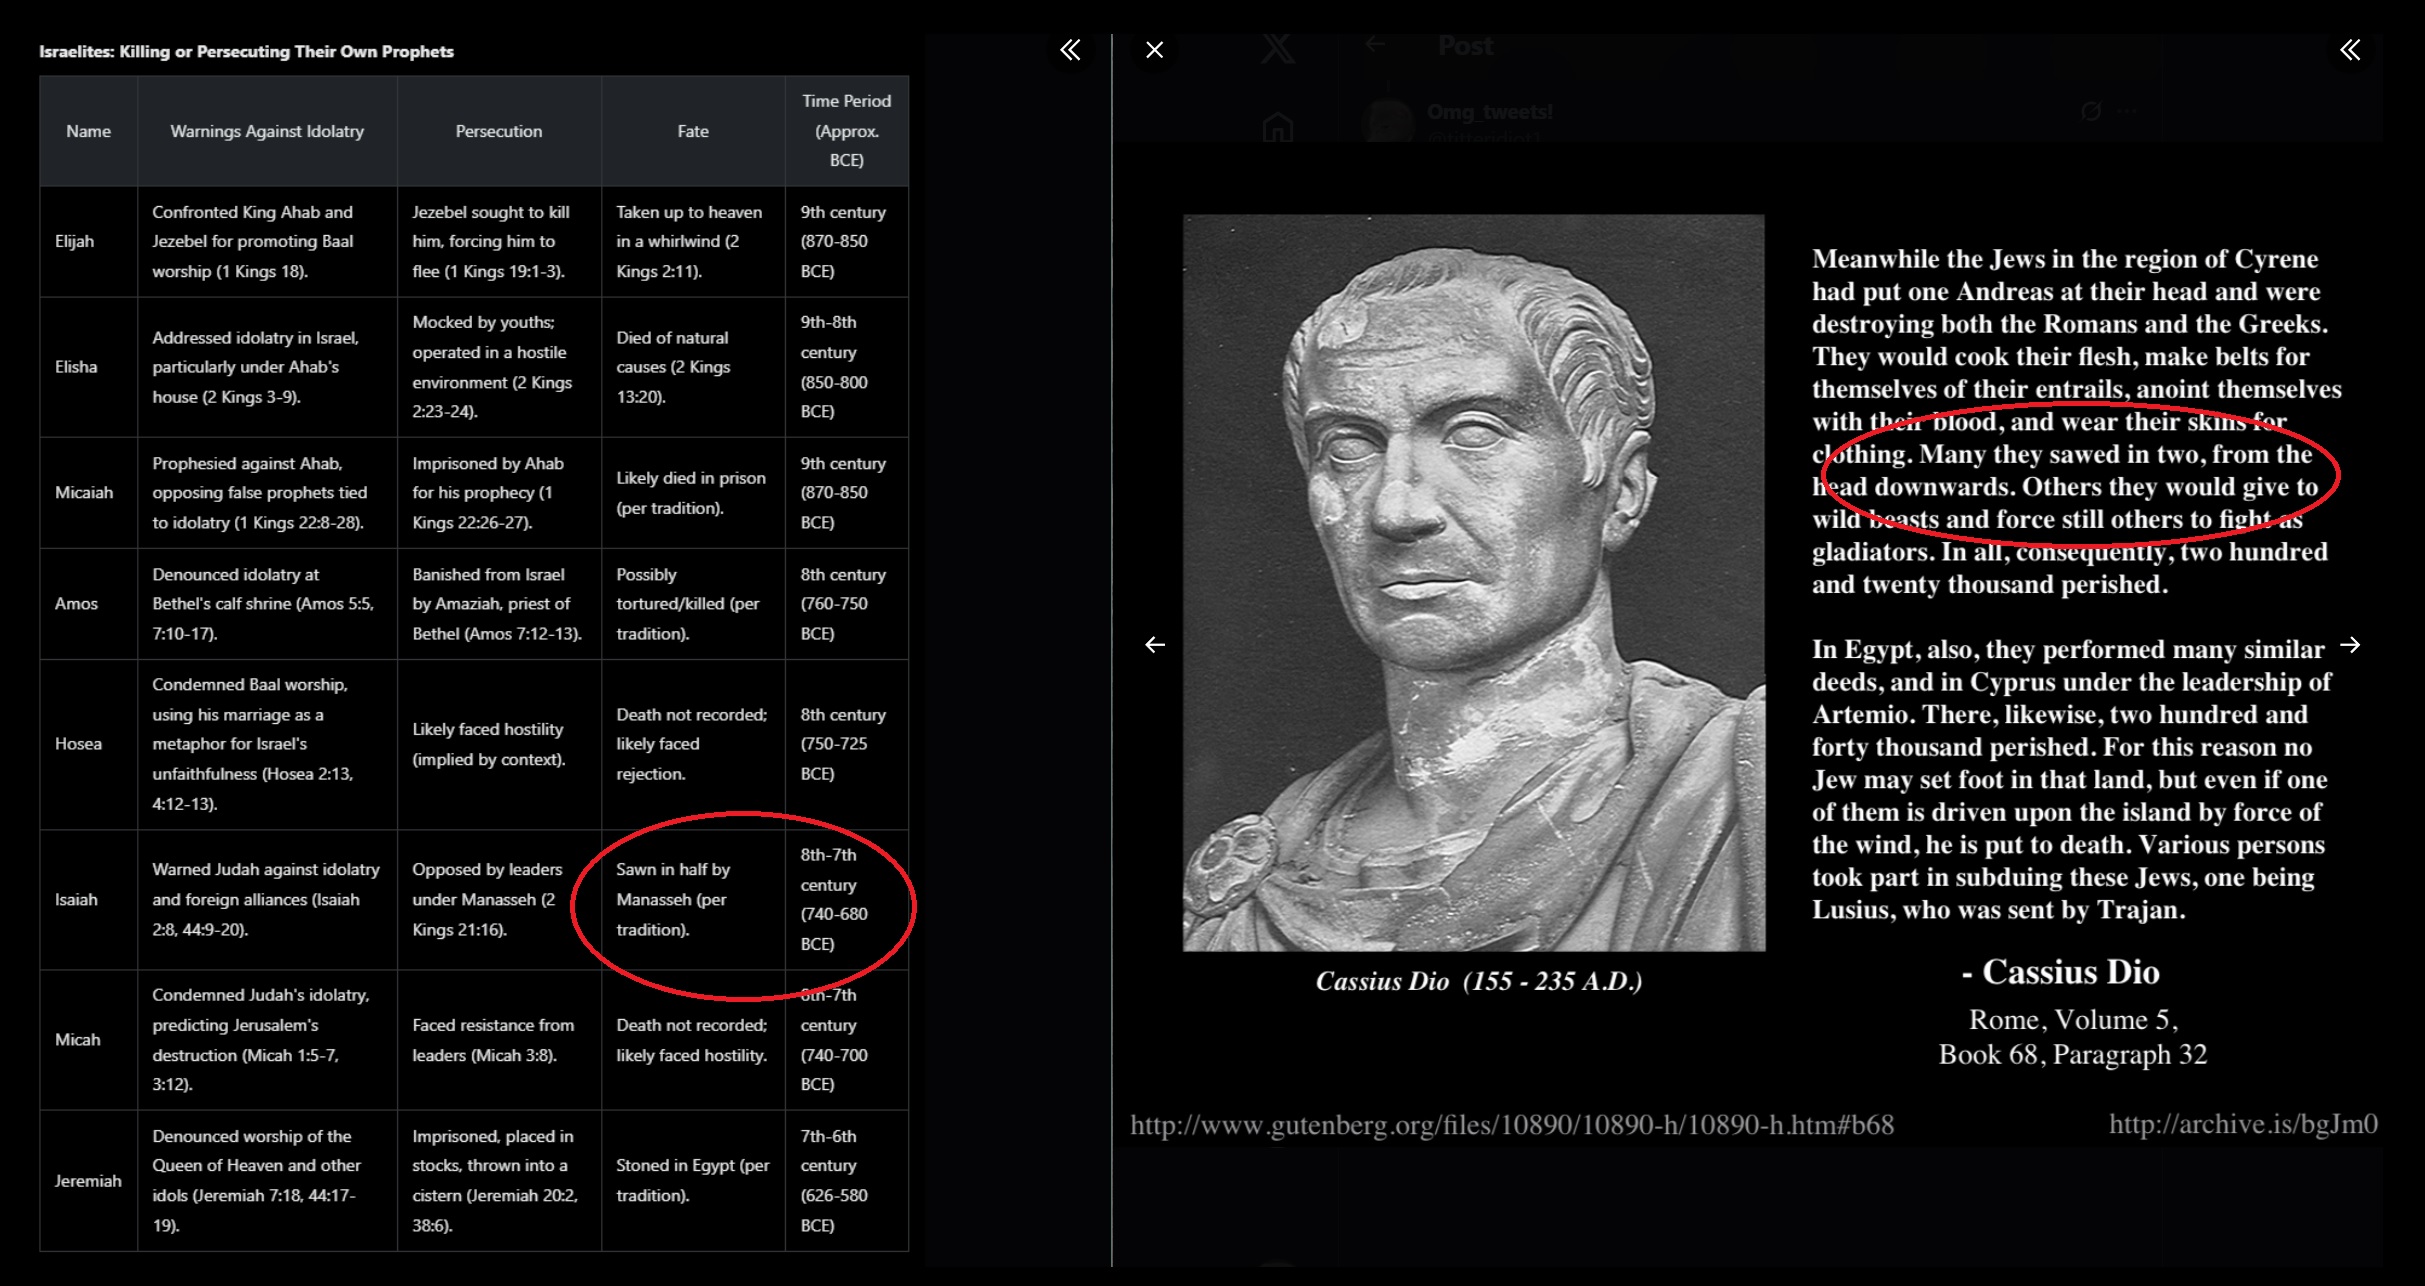
Task: Click 'Denounced worship of the Queen of Heaven' cell
Action: [x=267, y=1181]
